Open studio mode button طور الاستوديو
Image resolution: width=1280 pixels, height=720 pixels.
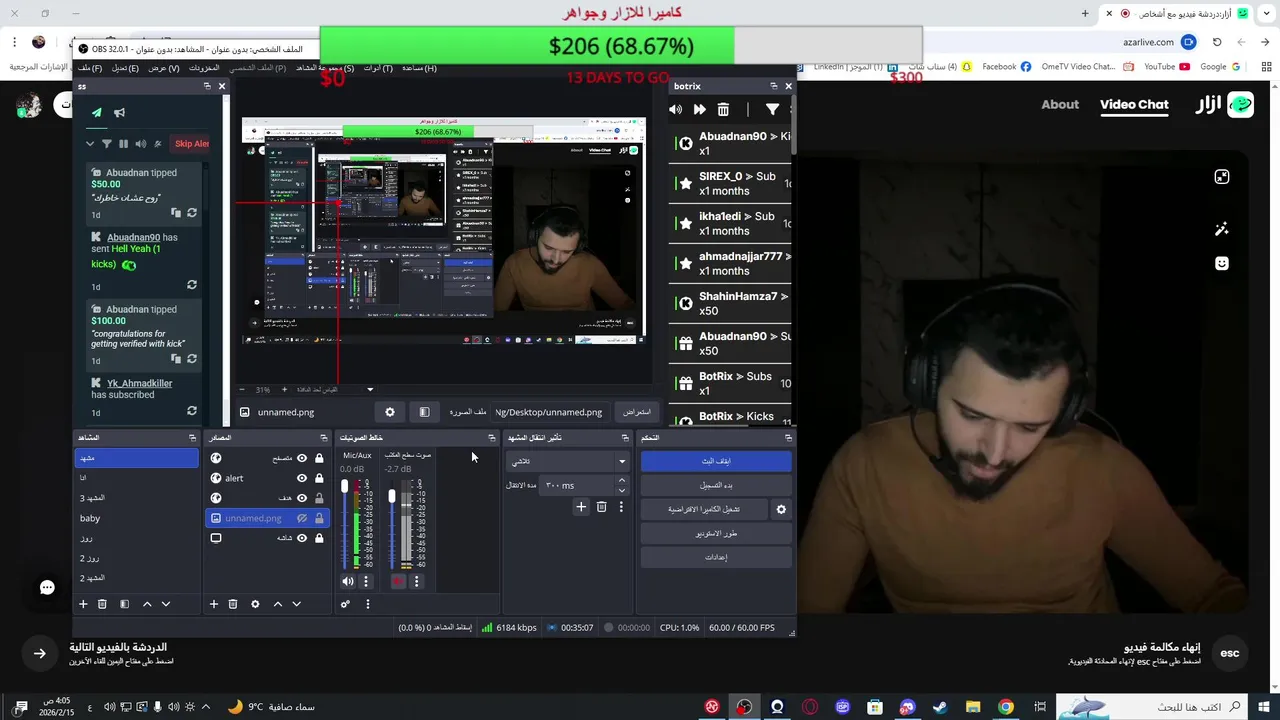tap(716, 533)
